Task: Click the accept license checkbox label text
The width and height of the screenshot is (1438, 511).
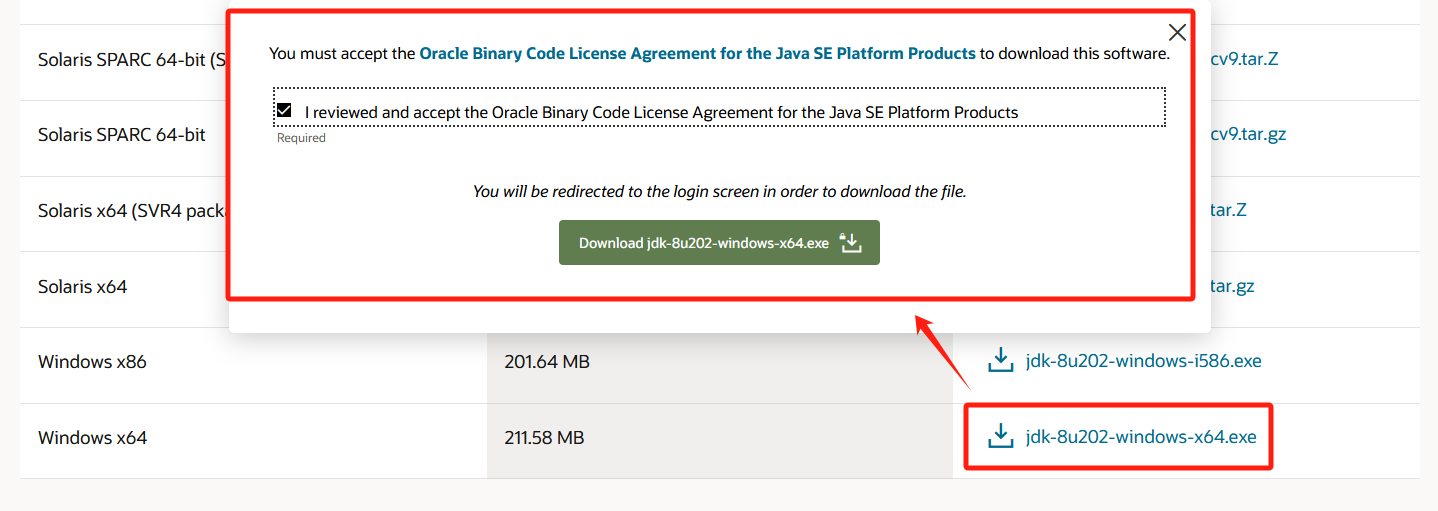Action: (x=661, y=112)
